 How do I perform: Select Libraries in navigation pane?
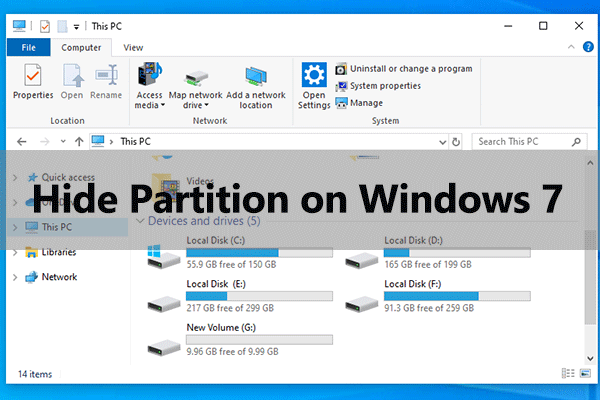(51, 252)
